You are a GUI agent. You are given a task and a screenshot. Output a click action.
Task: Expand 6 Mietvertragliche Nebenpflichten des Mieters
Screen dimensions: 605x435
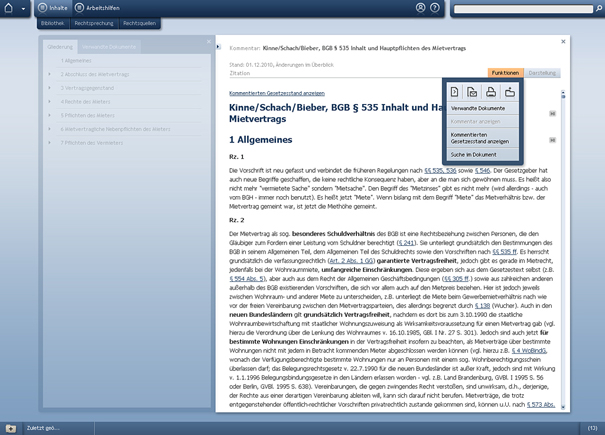click(49, 129)
